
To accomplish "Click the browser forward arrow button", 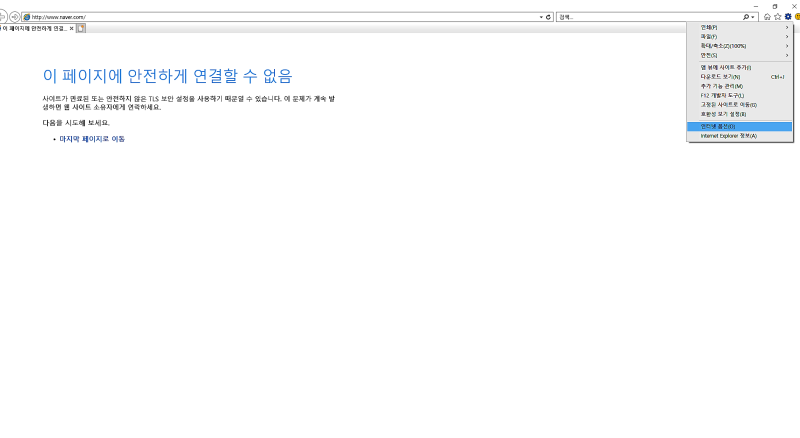I will [15, 17].
